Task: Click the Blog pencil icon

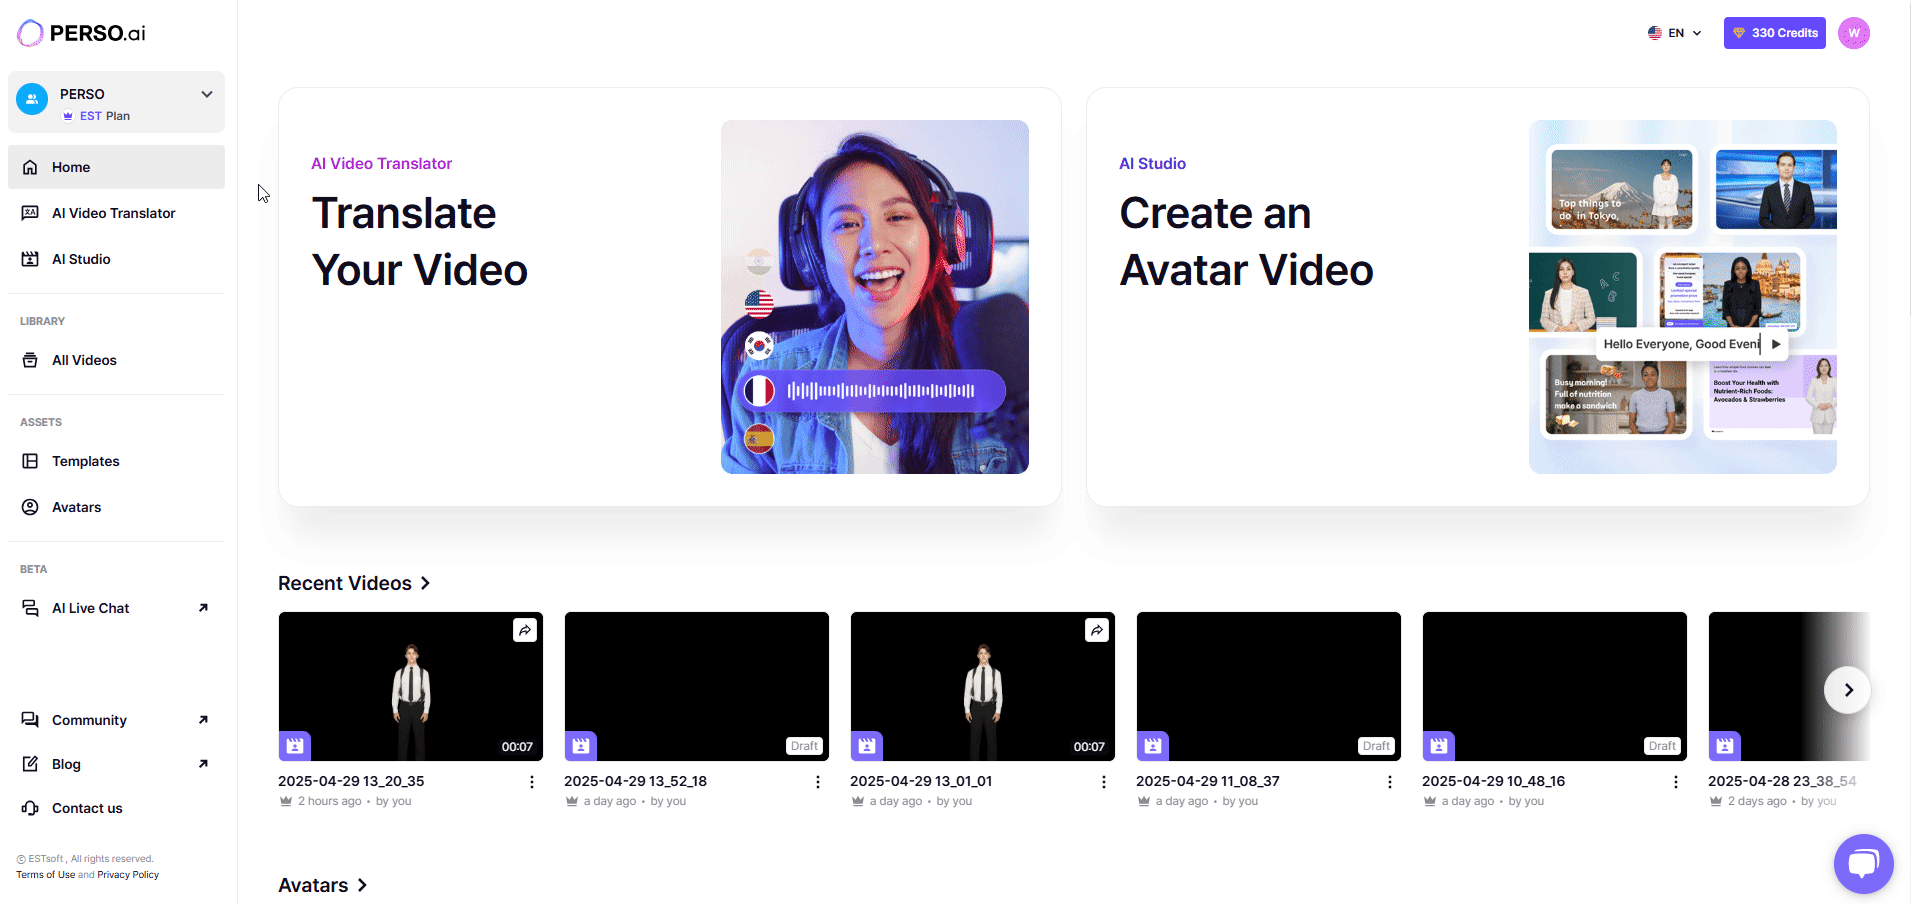Action: pyautogui.click(x=30, y=764)
